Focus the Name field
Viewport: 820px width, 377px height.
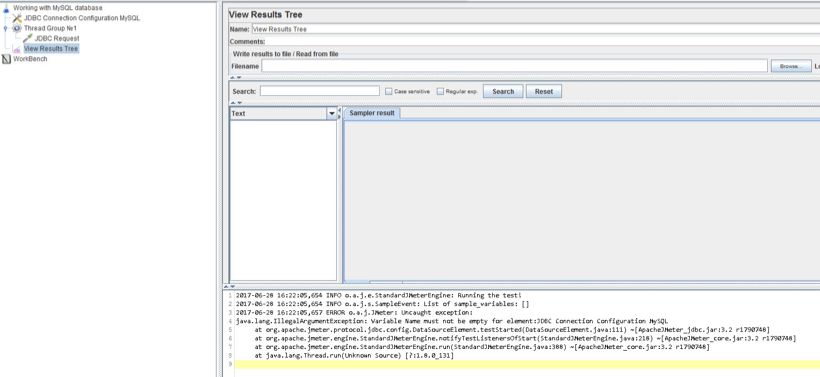coord(536,29)
